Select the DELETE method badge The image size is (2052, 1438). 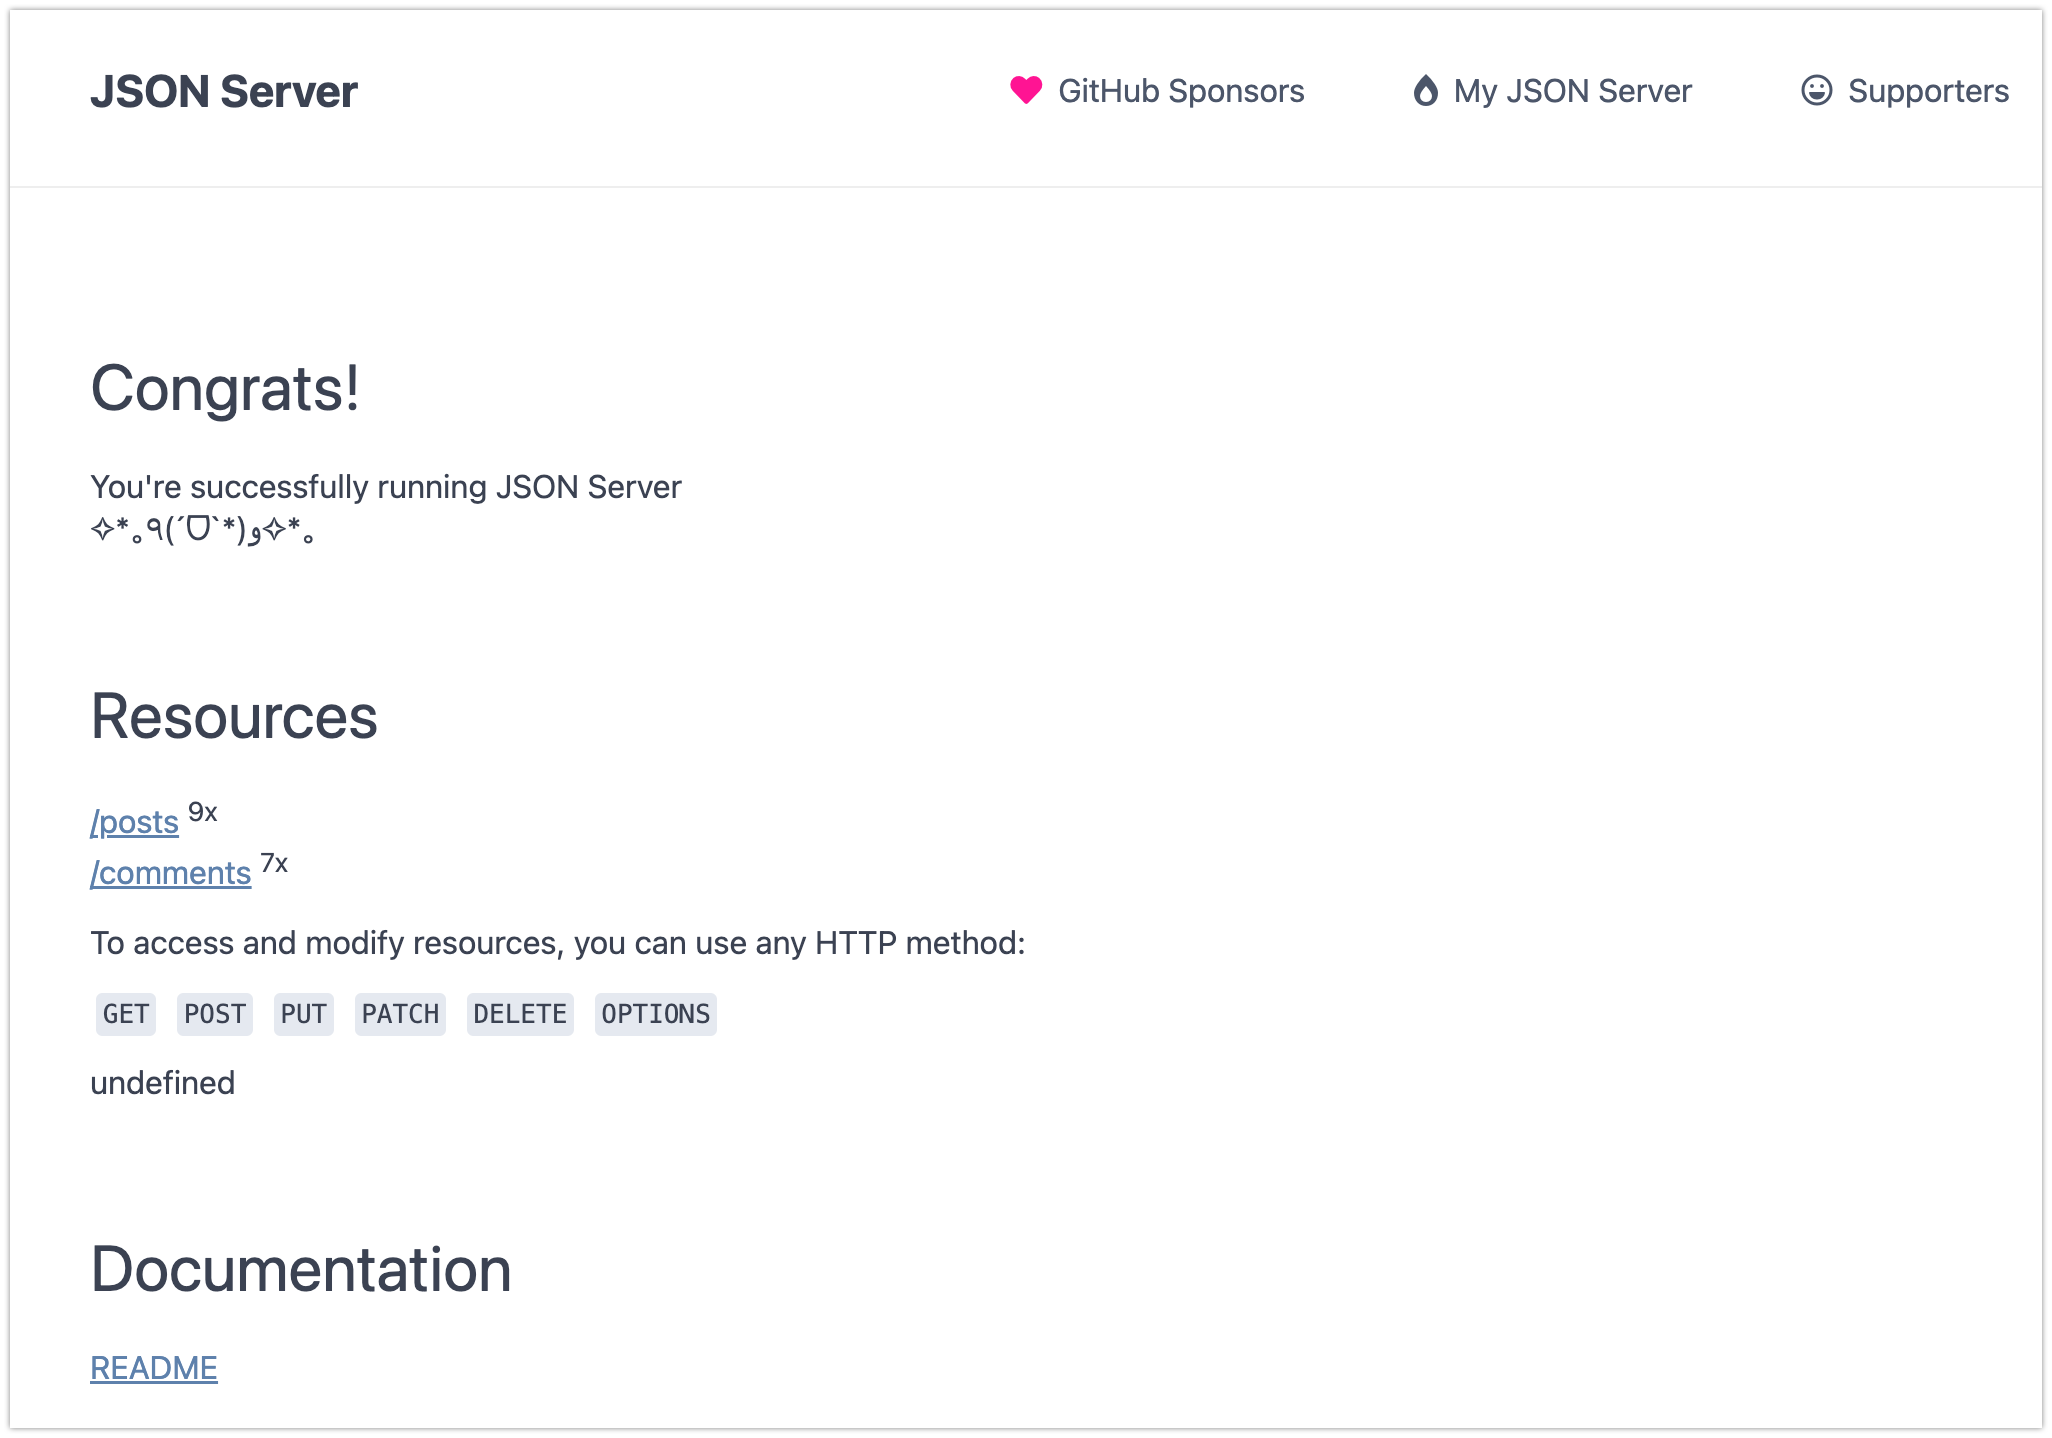tap(519, 1014)
